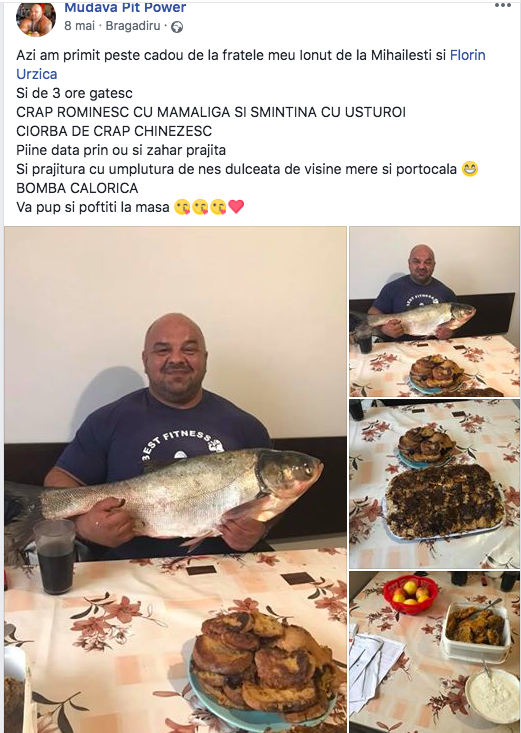Click the second kissing face emoji

click(200, 207)
